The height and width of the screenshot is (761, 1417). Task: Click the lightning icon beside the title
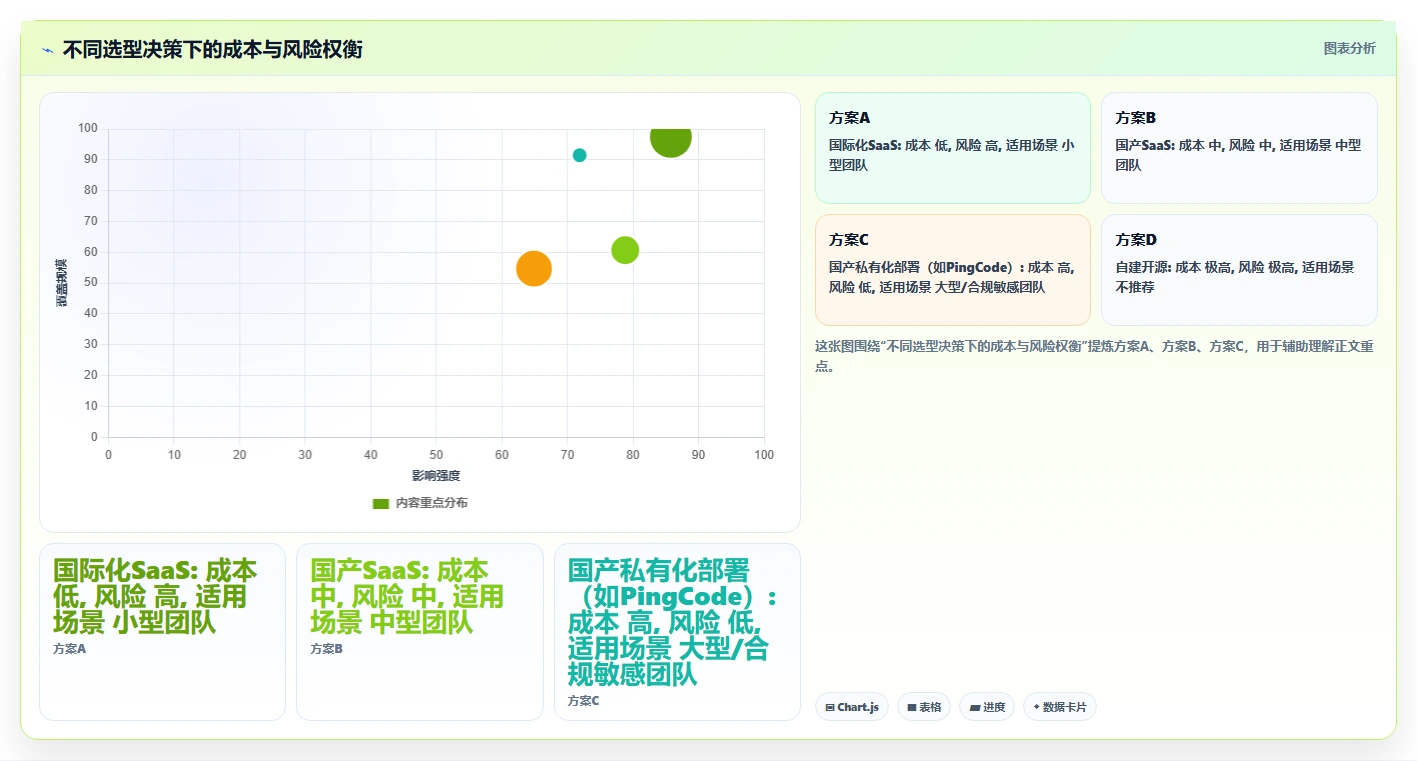47,50
